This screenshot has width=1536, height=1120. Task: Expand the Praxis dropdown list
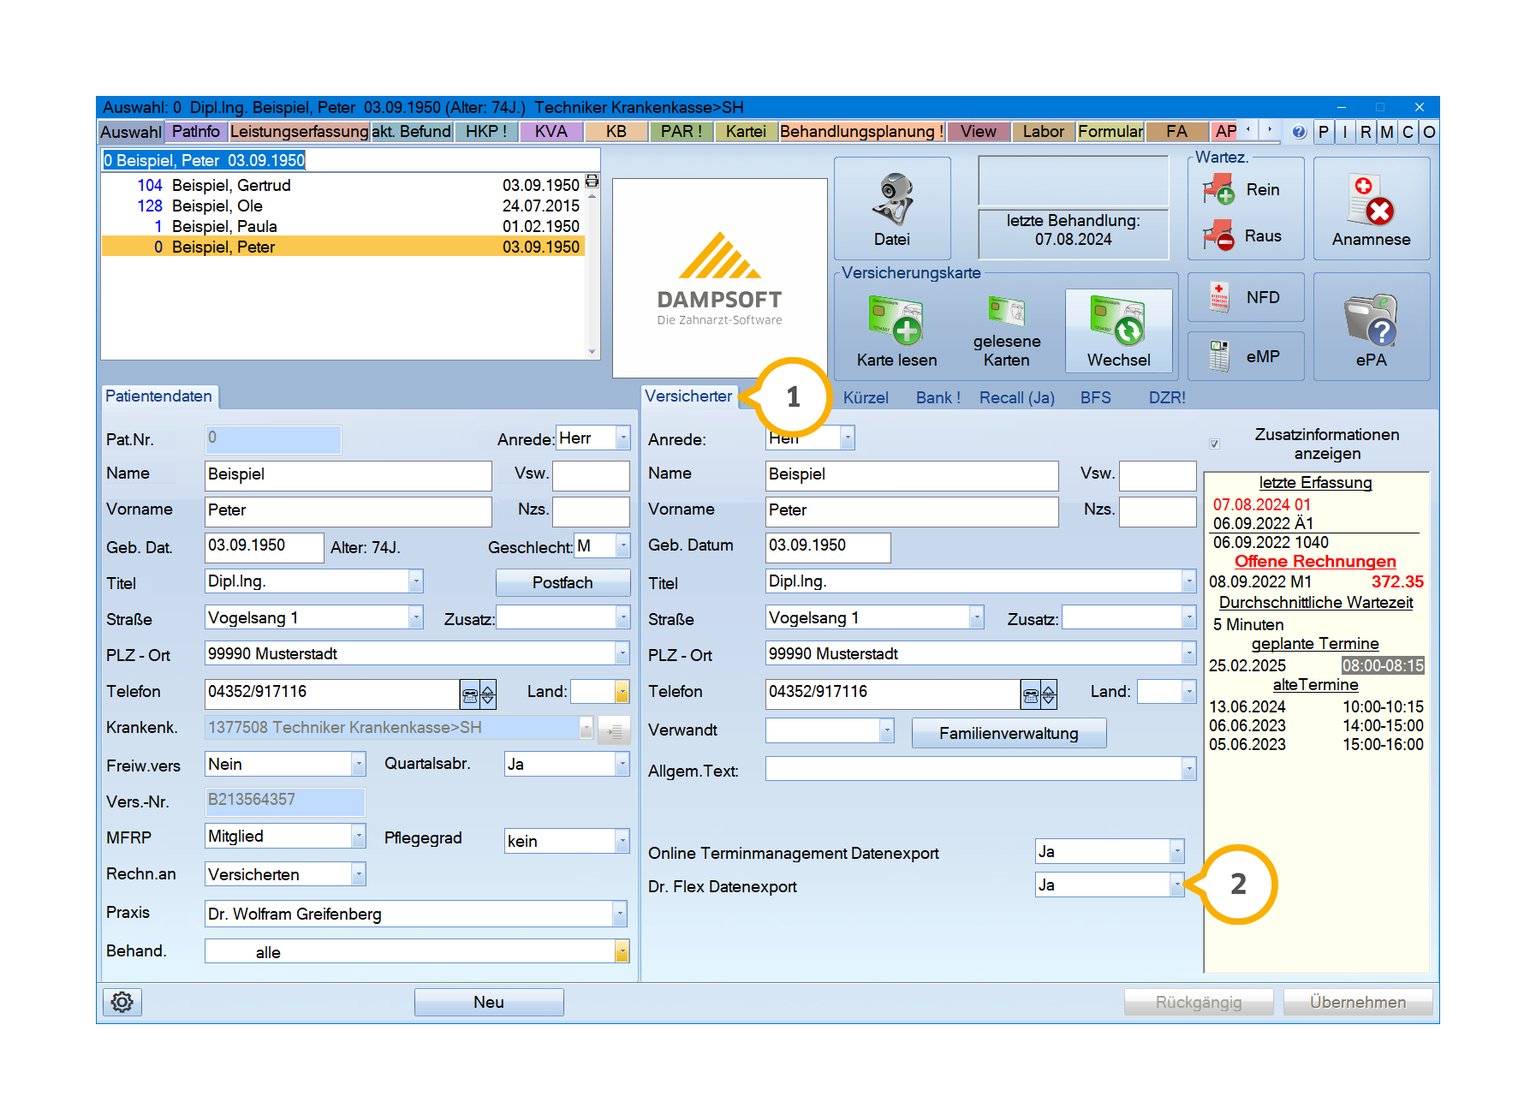coord(619,913)
